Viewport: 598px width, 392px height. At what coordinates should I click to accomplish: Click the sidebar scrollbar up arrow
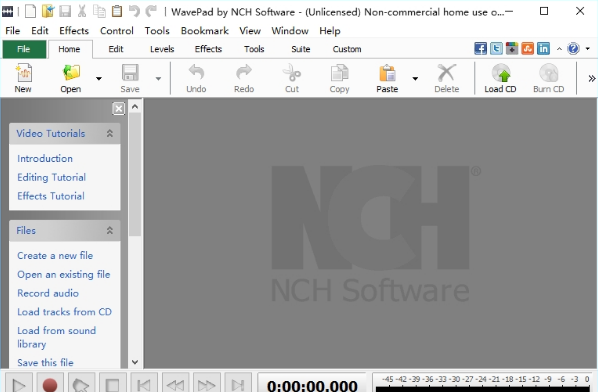click(x=135, y=107)
